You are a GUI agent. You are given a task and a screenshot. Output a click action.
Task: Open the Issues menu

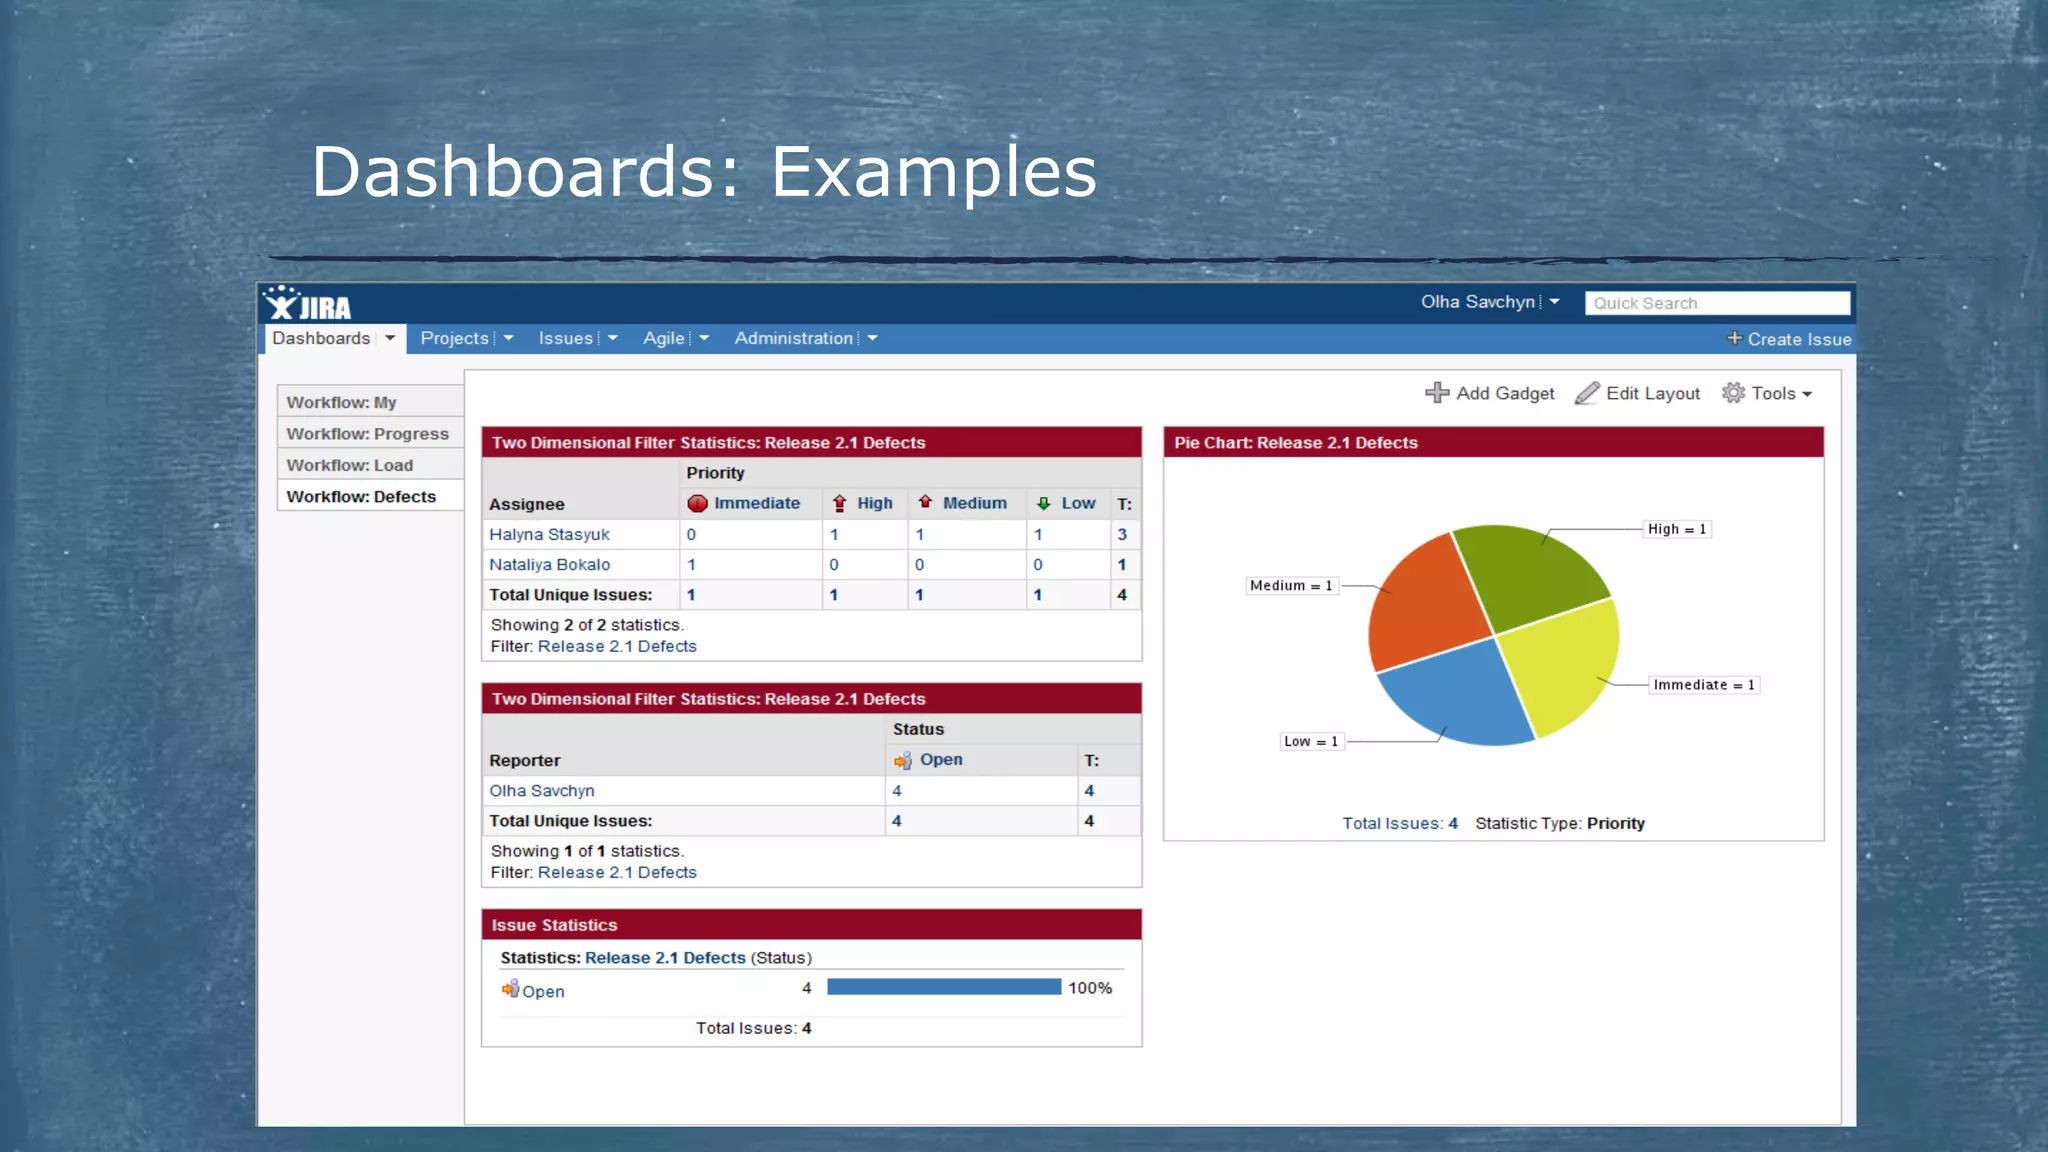click(566, 338)
